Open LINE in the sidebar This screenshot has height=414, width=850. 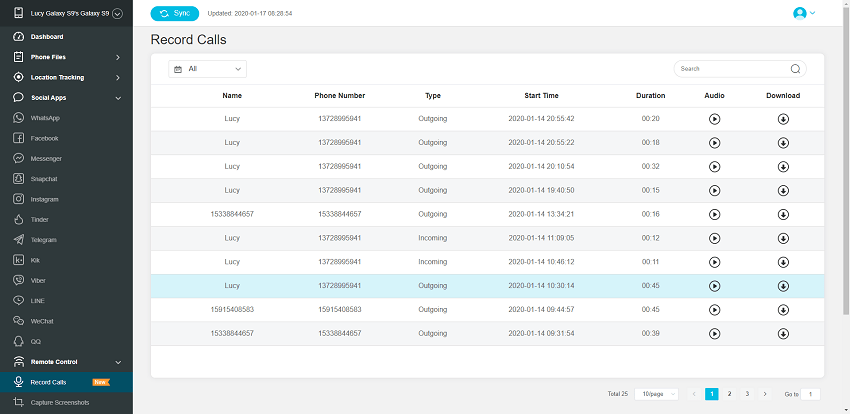coord(66,301)
